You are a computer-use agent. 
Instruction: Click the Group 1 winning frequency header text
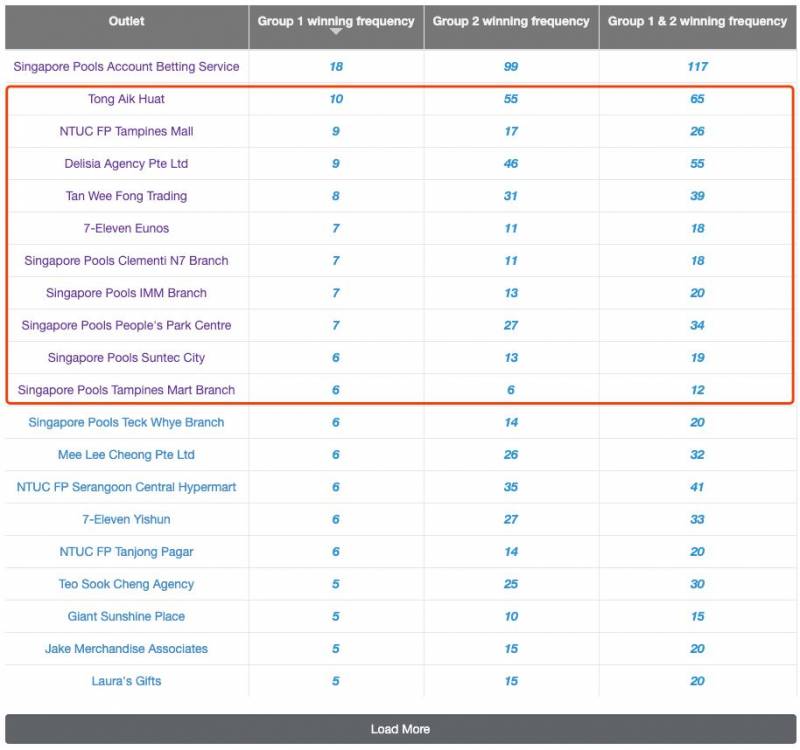336,20
